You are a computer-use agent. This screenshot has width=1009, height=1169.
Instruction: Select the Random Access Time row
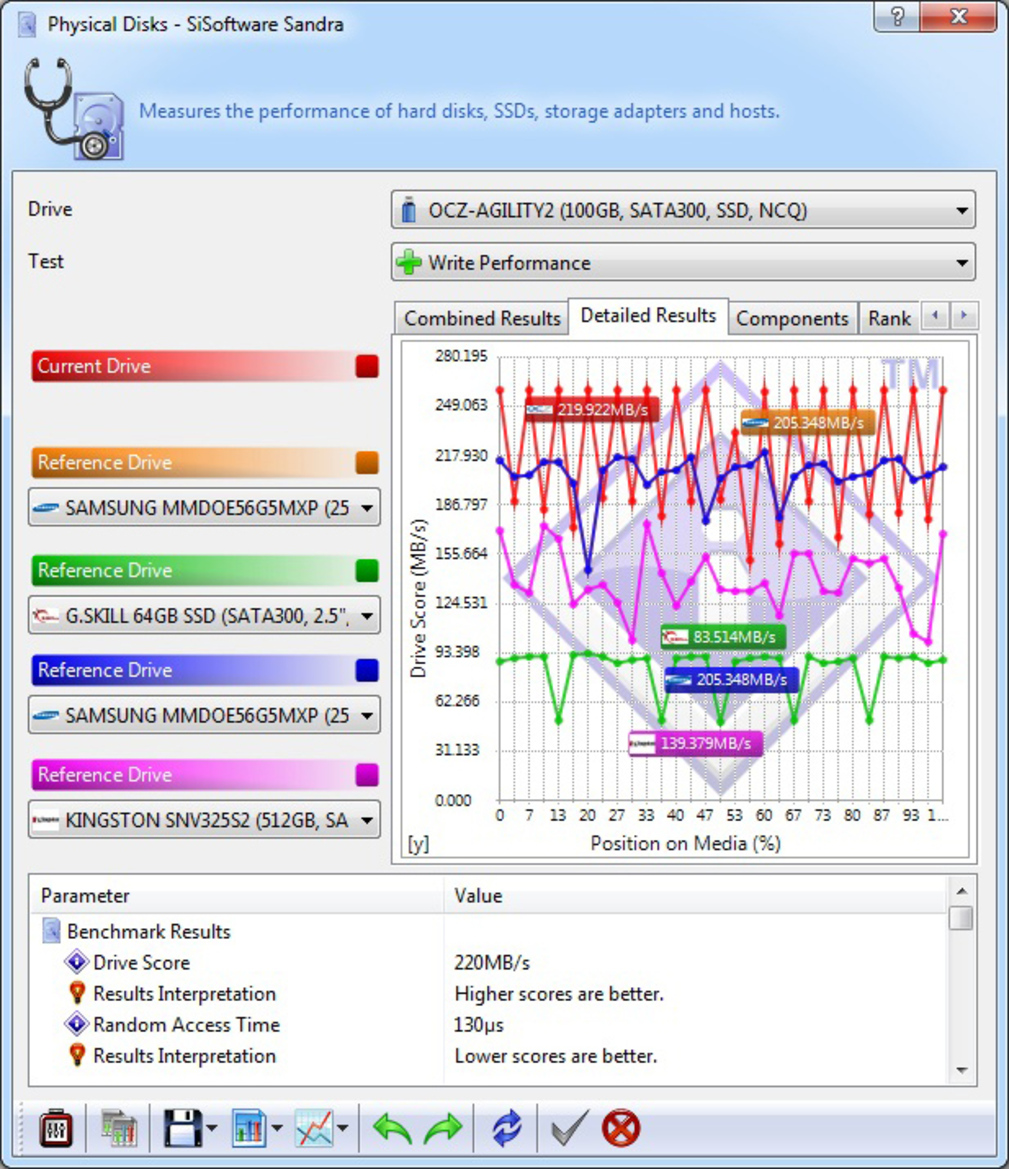pos(489,1024)
